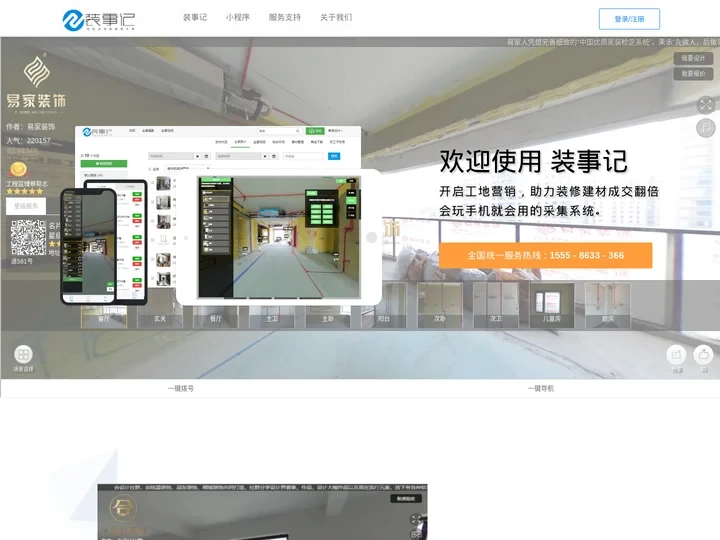Open the 场景选择 scene grid icon
This screenshot has height=540, width=720.
pyautogui.click(x=23, y=354)
